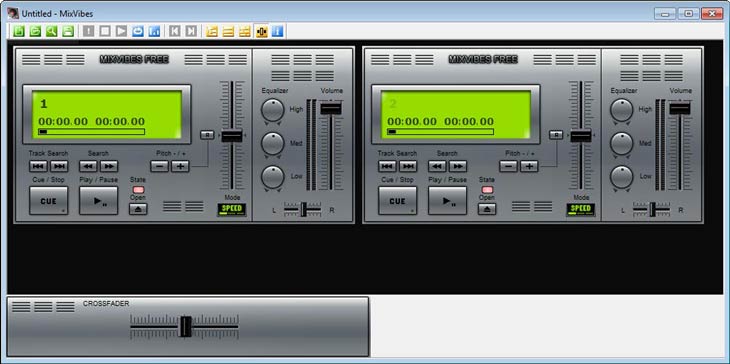Click deck 2 Search rewind button
Screen dimensions: 730x364
click(437, 166)
